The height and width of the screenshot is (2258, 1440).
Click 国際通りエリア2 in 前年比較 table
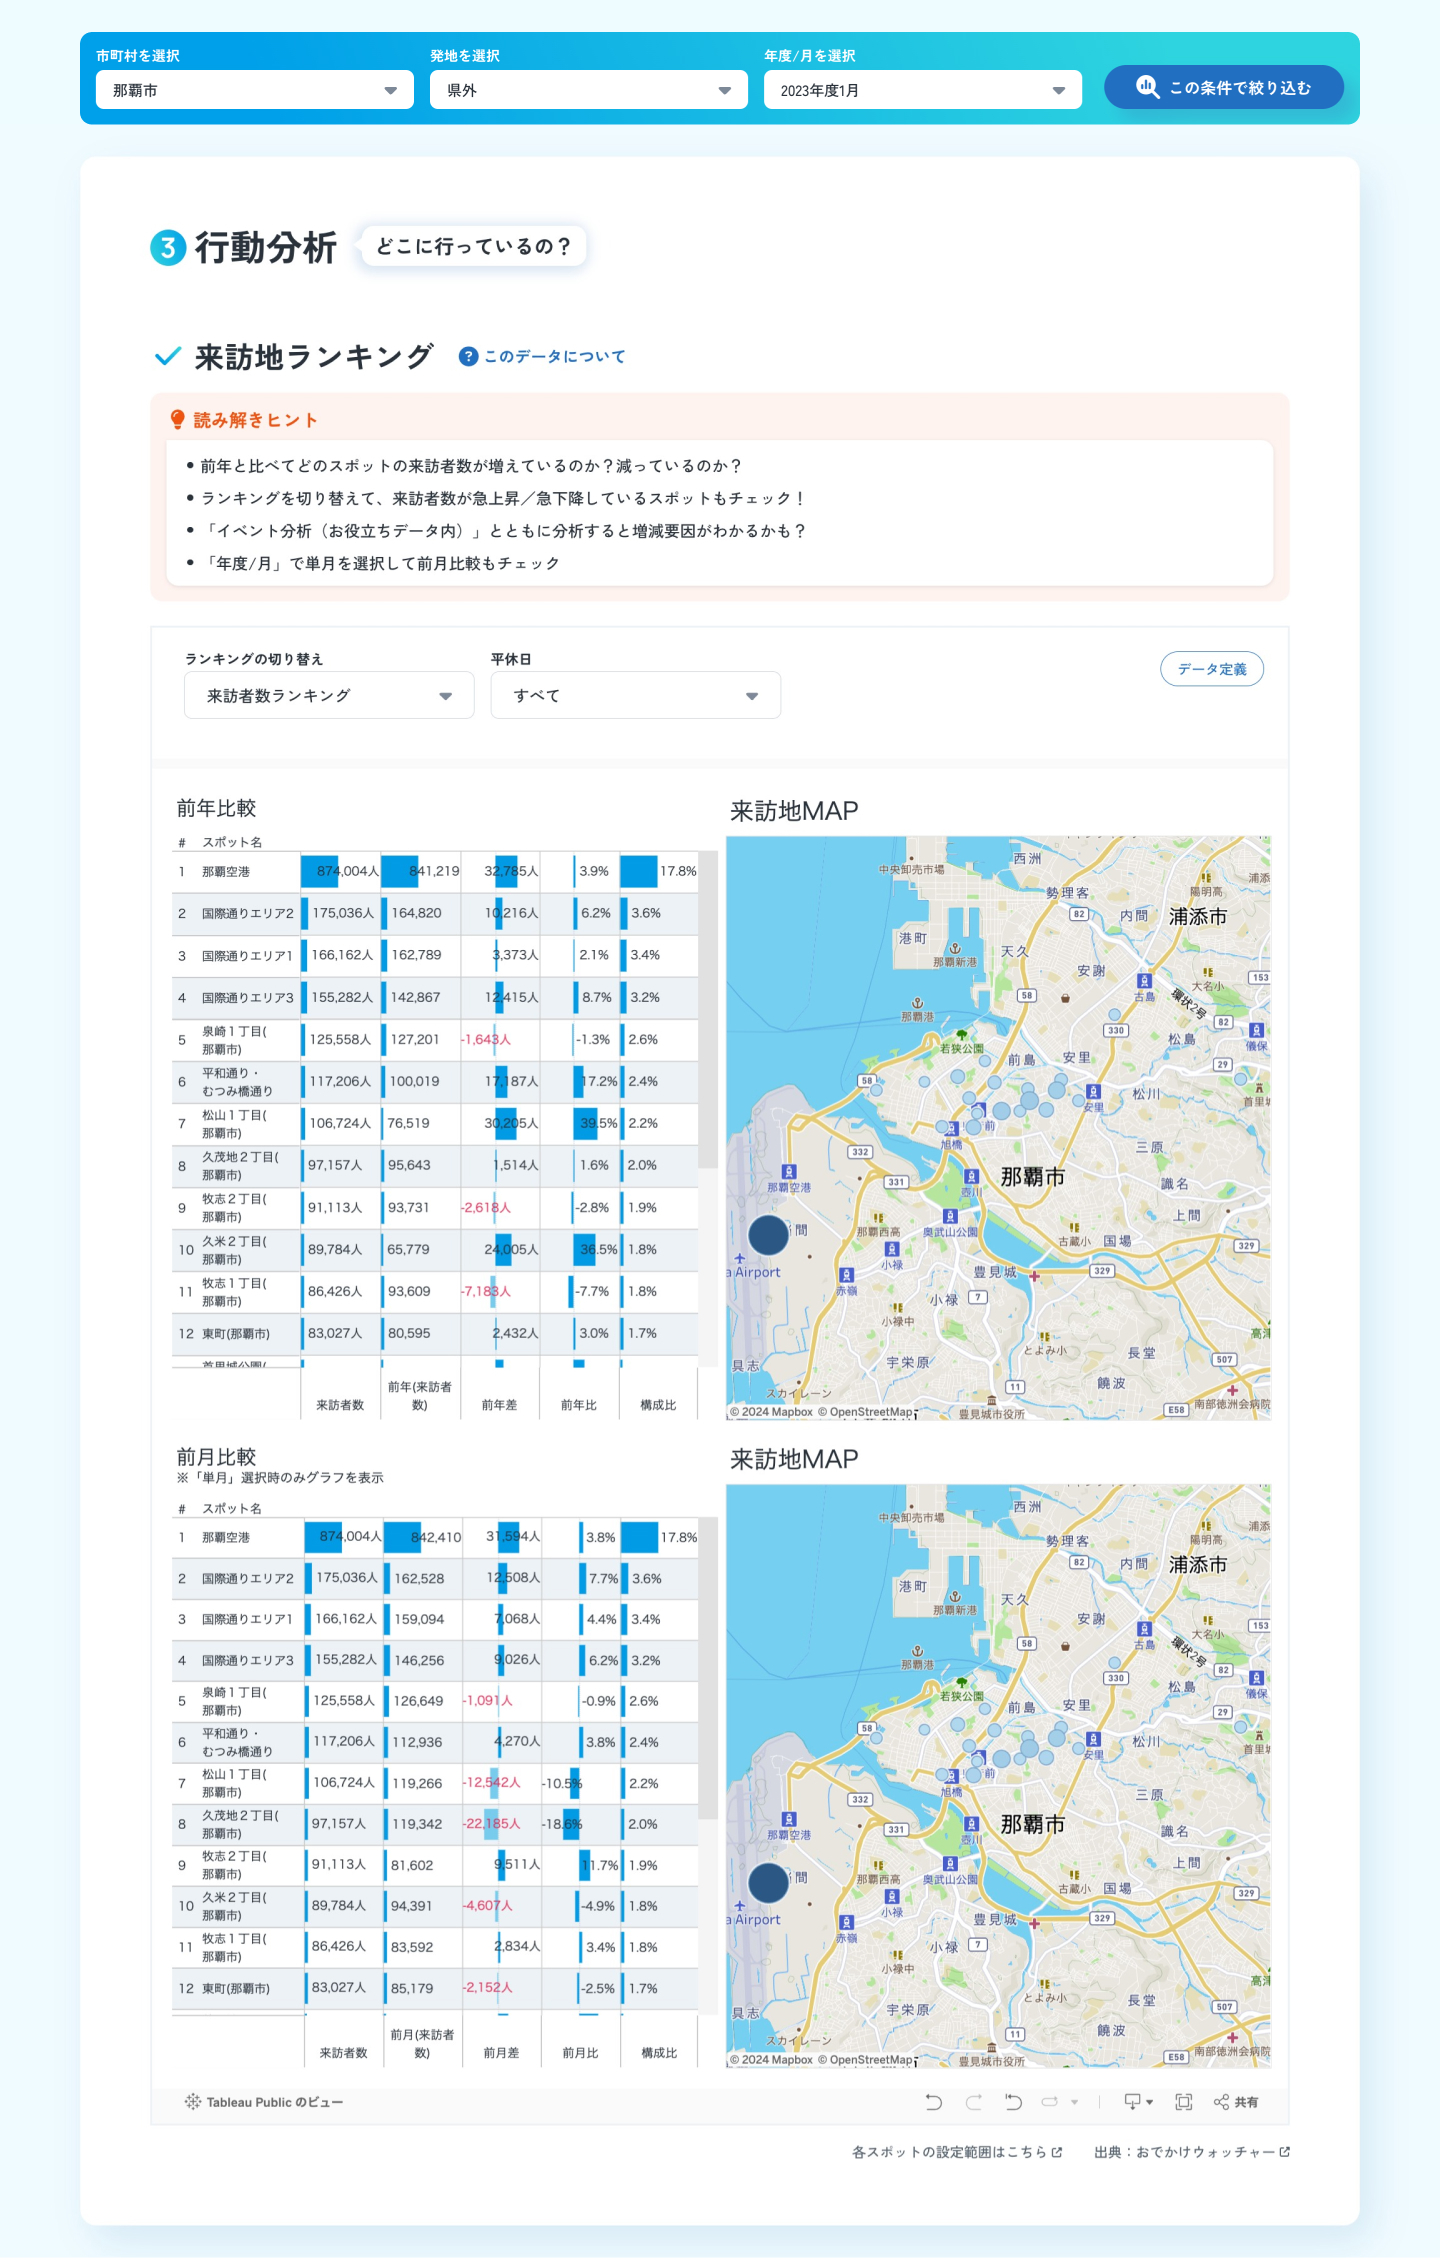248,914
